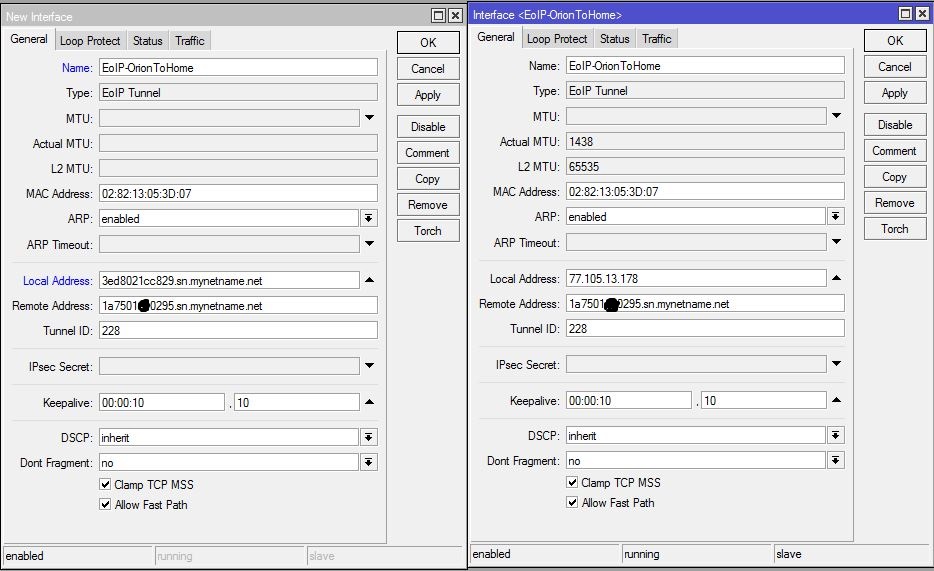Viewport: 934px width, 571px height.
Task: Click Remove in New Interface window
Action: [x=428, y=205]
